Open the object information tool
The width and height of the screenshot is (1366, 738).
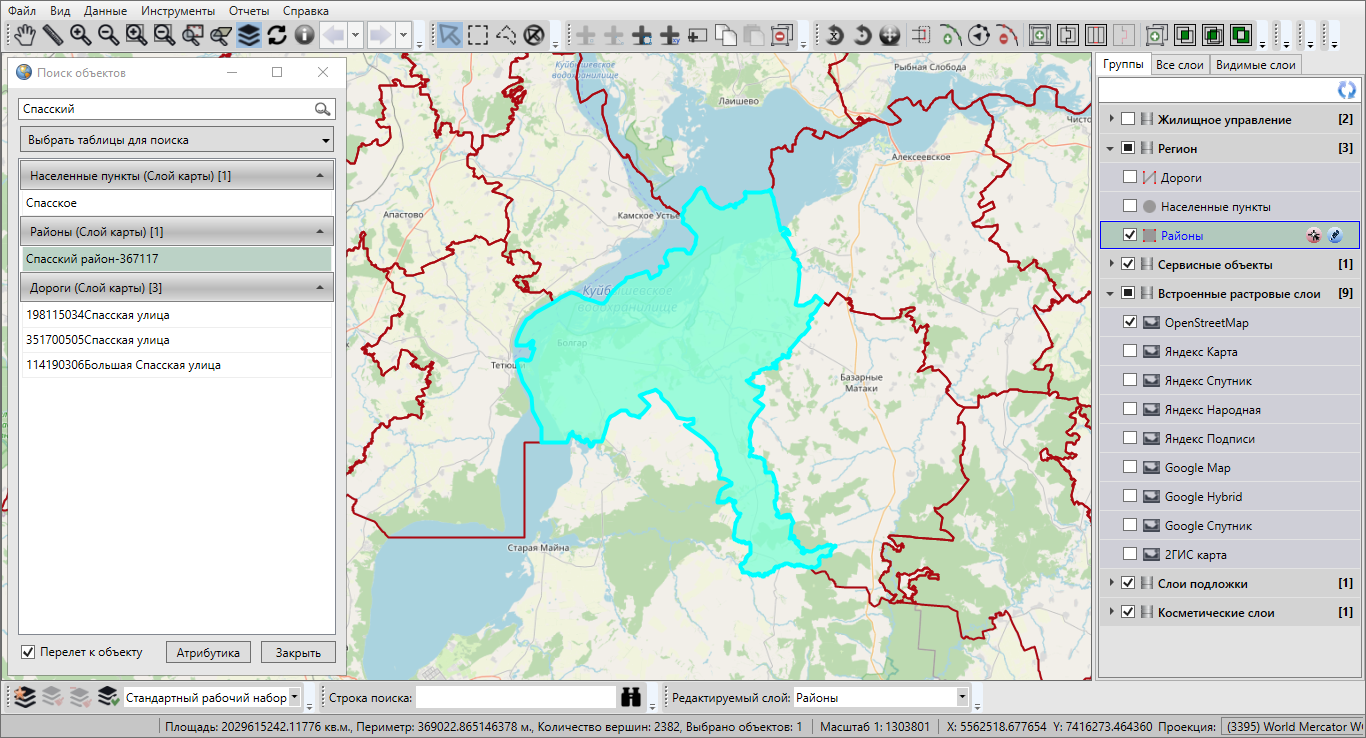pyautogui.click(x=304, y=35)
